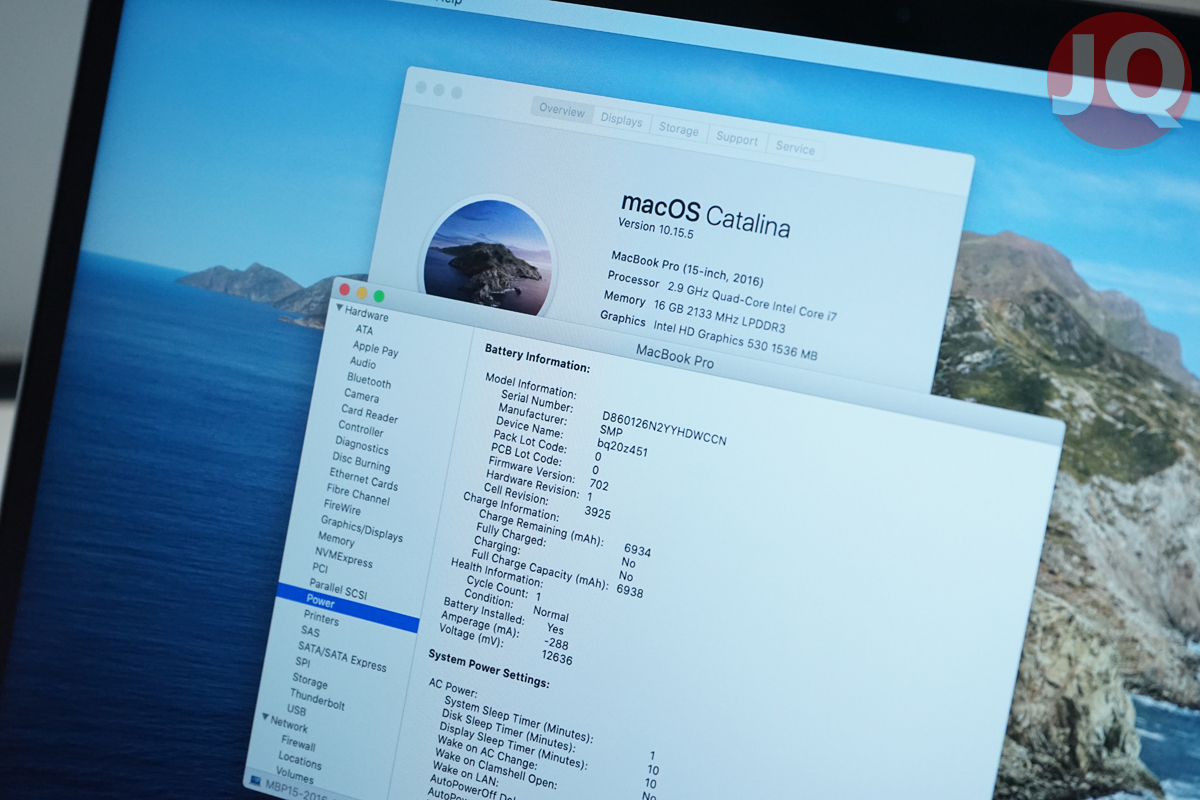
Task: Select Printers in the sidebar
Action: [x=321, y=619]
